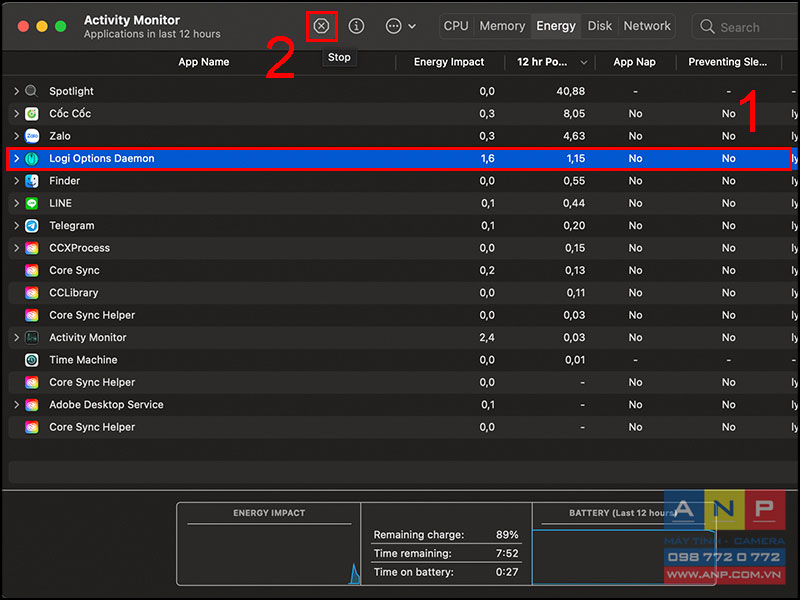Click the red close window button
Viewport: 800px width, 600px height.
pyautogui.click(x=23, y=27)
